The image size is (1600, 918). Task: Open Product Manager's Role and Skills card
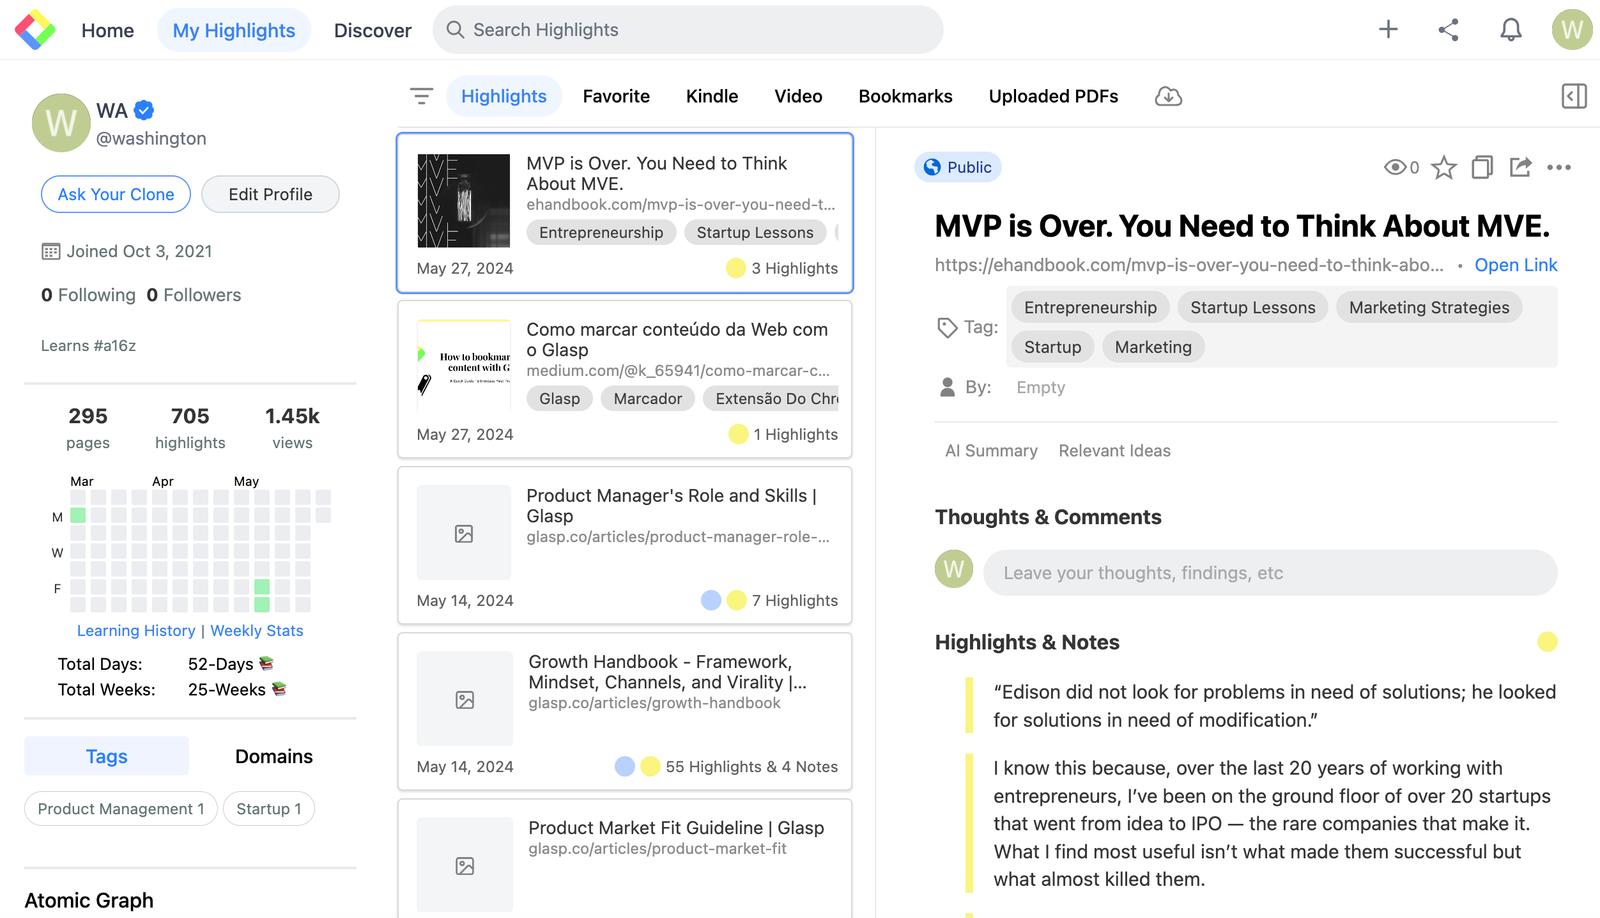[x=625, y=545]
